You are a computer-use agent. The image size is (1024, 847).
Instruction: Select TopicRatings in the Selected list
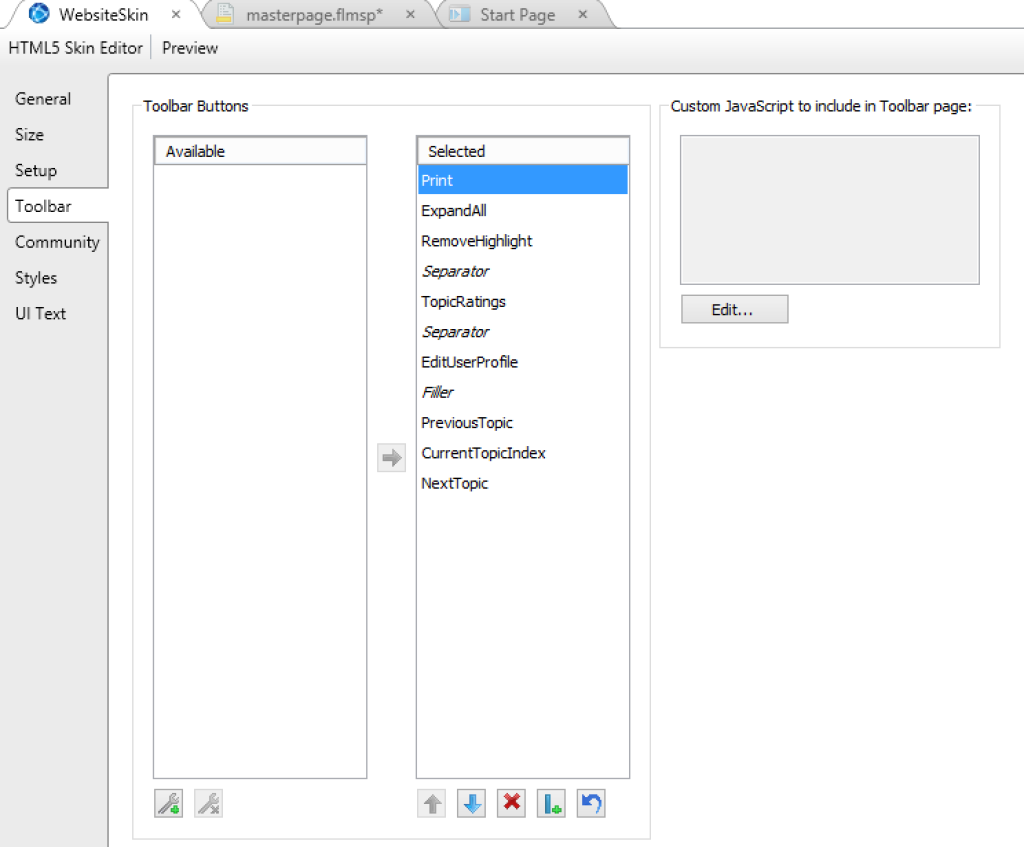coord(522,302)
